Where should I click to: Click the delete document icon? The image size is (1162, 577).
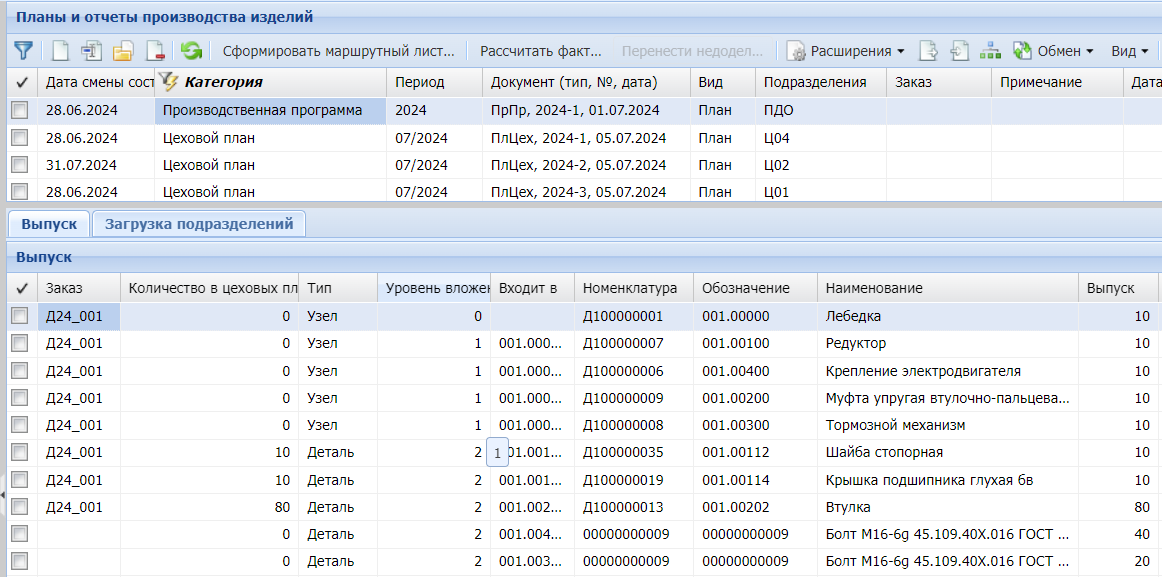tap(155, 50)
